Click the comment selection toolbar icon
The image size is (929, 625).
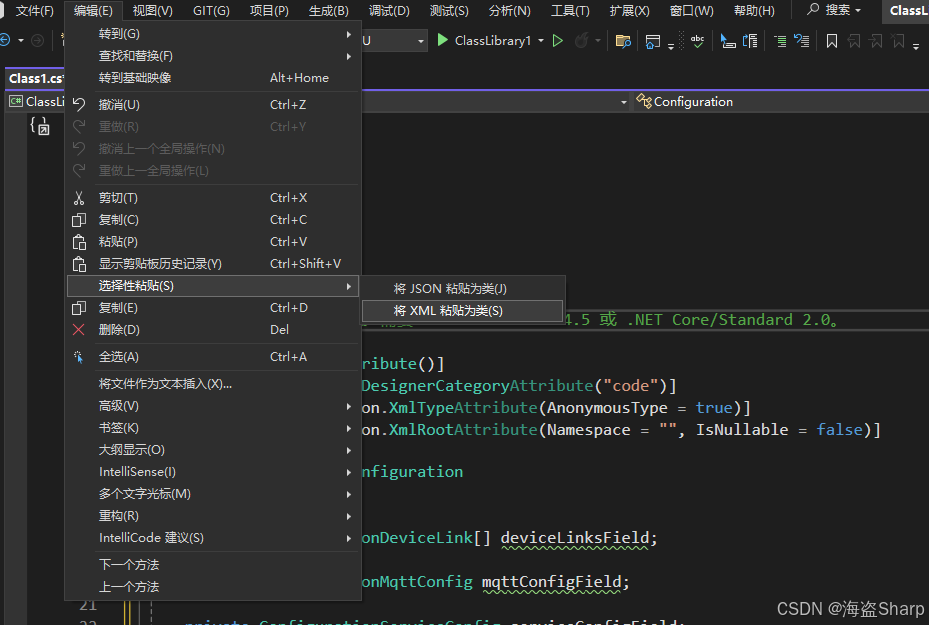coord(780,41)
